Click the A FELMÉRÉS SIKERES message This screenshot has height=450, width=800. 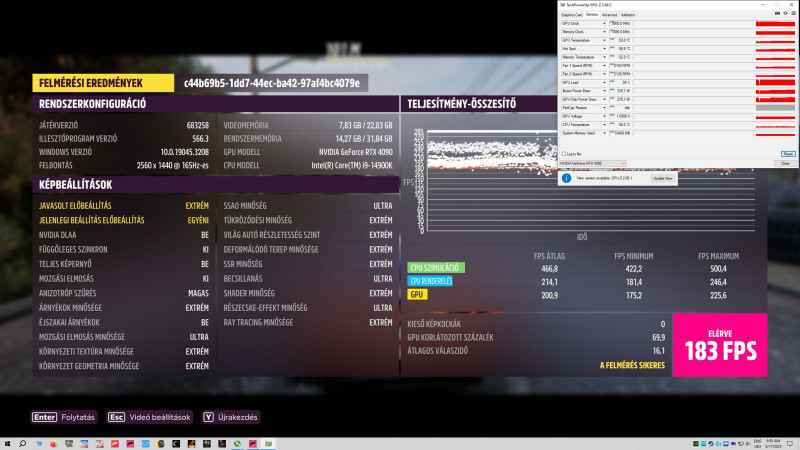pyautogui.click(x=632, y=365)
